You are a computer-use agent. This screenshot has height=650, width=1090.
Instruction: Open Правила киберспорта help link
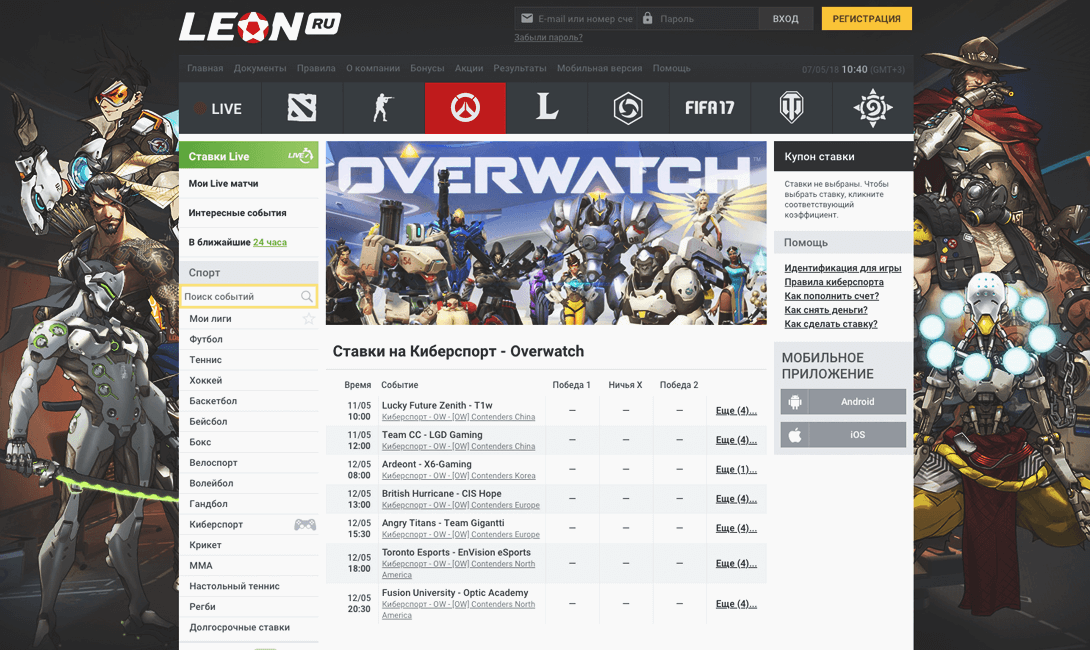coord(834,282)
